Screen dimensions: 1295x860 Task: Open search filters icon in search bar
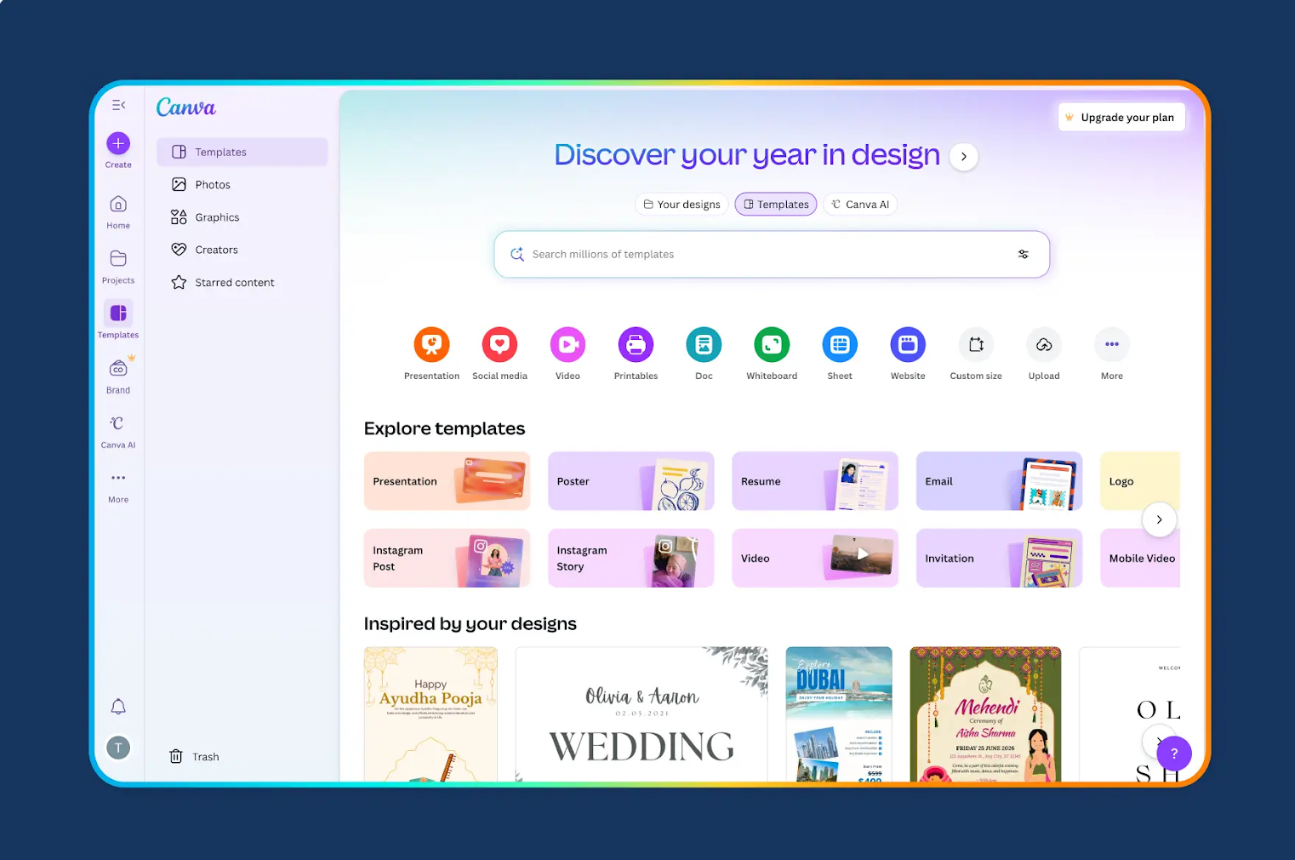(1023, 254)
